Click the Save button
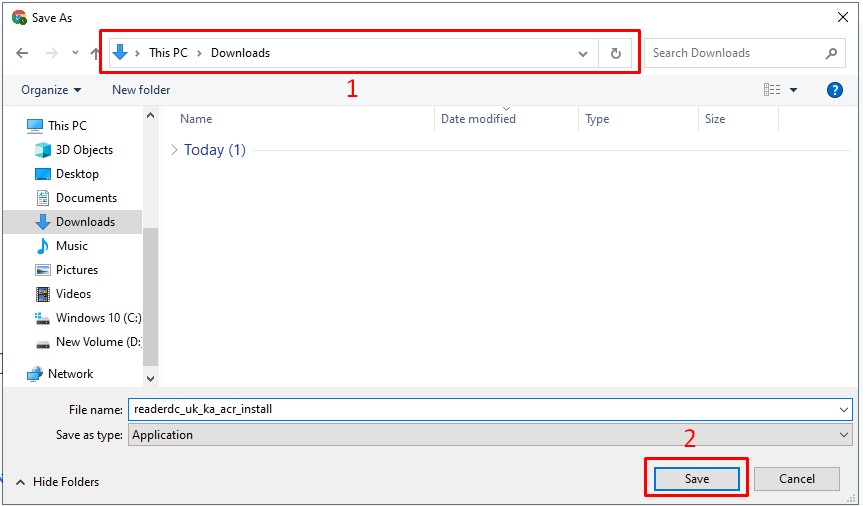Image resolution: width=863 pixels, height=506 pixels. pos(696,479)
